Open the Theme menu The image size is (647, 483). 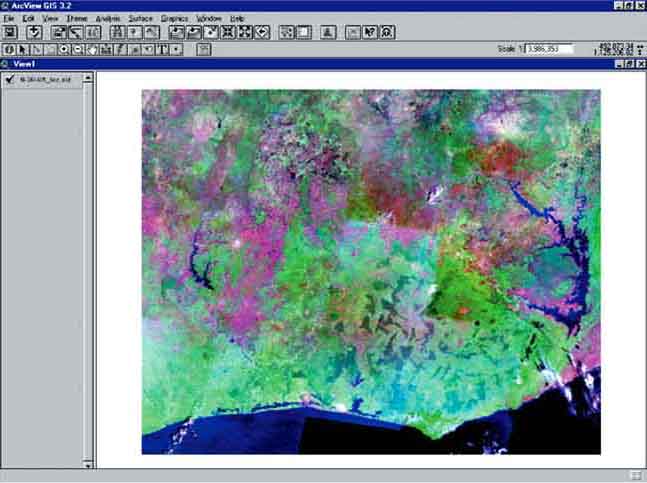click(x=76, y=18)
